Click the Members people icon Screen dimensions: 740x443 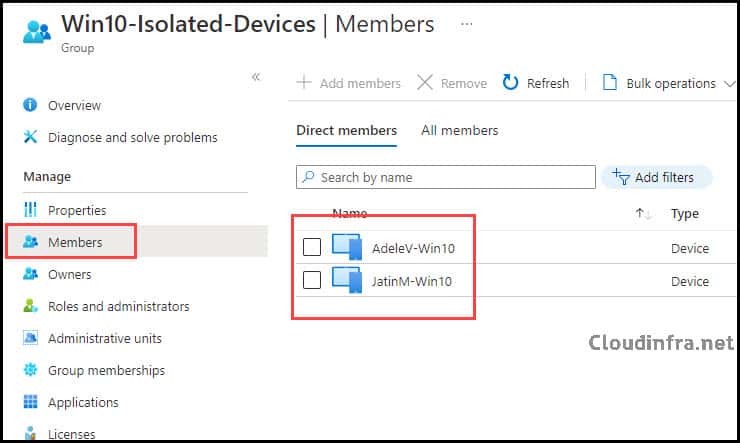(31, 242)
